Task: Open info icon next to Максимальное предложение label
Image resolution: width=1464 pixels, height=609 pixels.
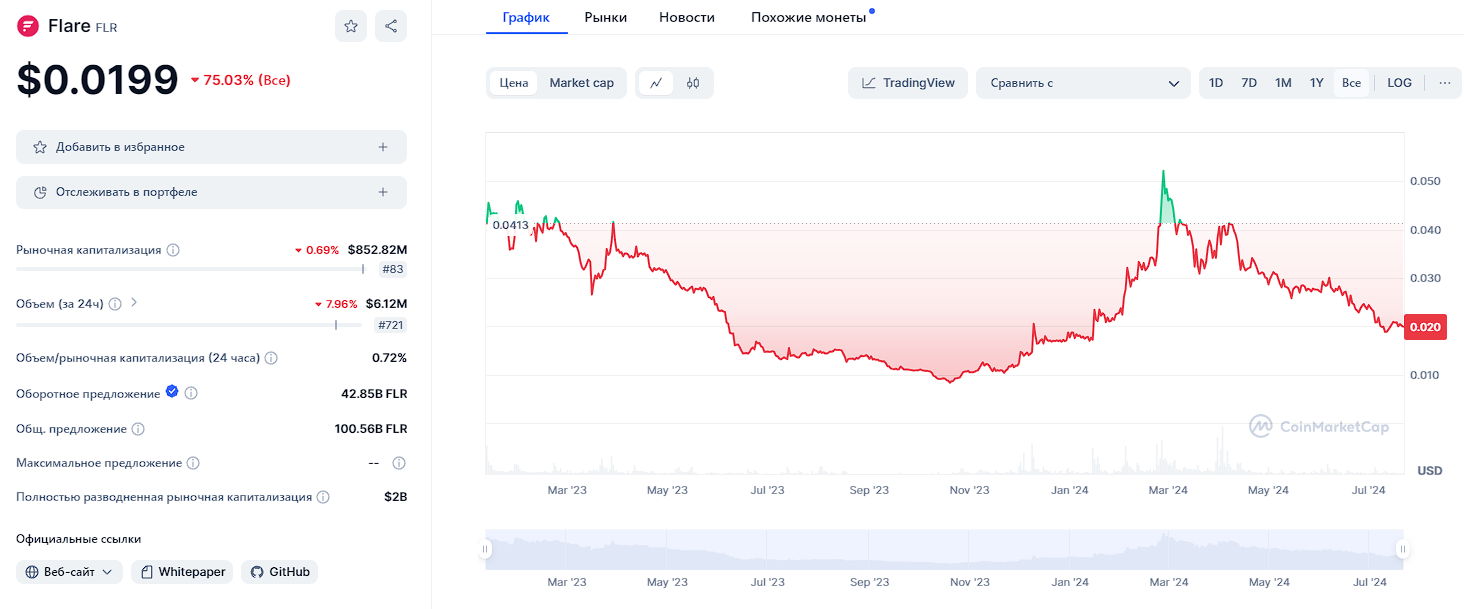Action: (x=193, y=463)
